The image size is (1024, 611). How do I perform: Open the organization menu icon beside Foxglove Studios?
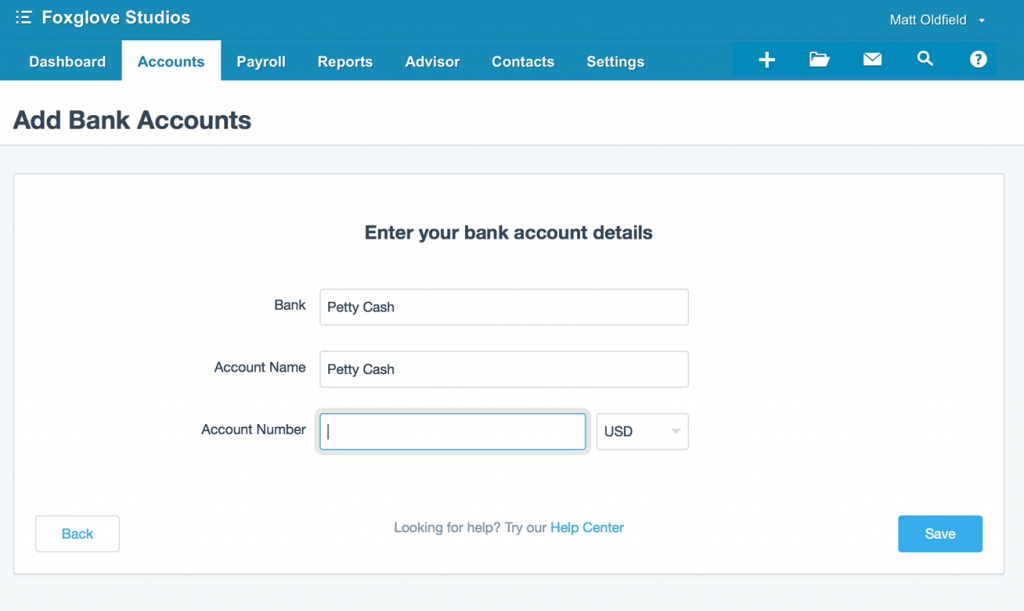(x=24, y=18)
